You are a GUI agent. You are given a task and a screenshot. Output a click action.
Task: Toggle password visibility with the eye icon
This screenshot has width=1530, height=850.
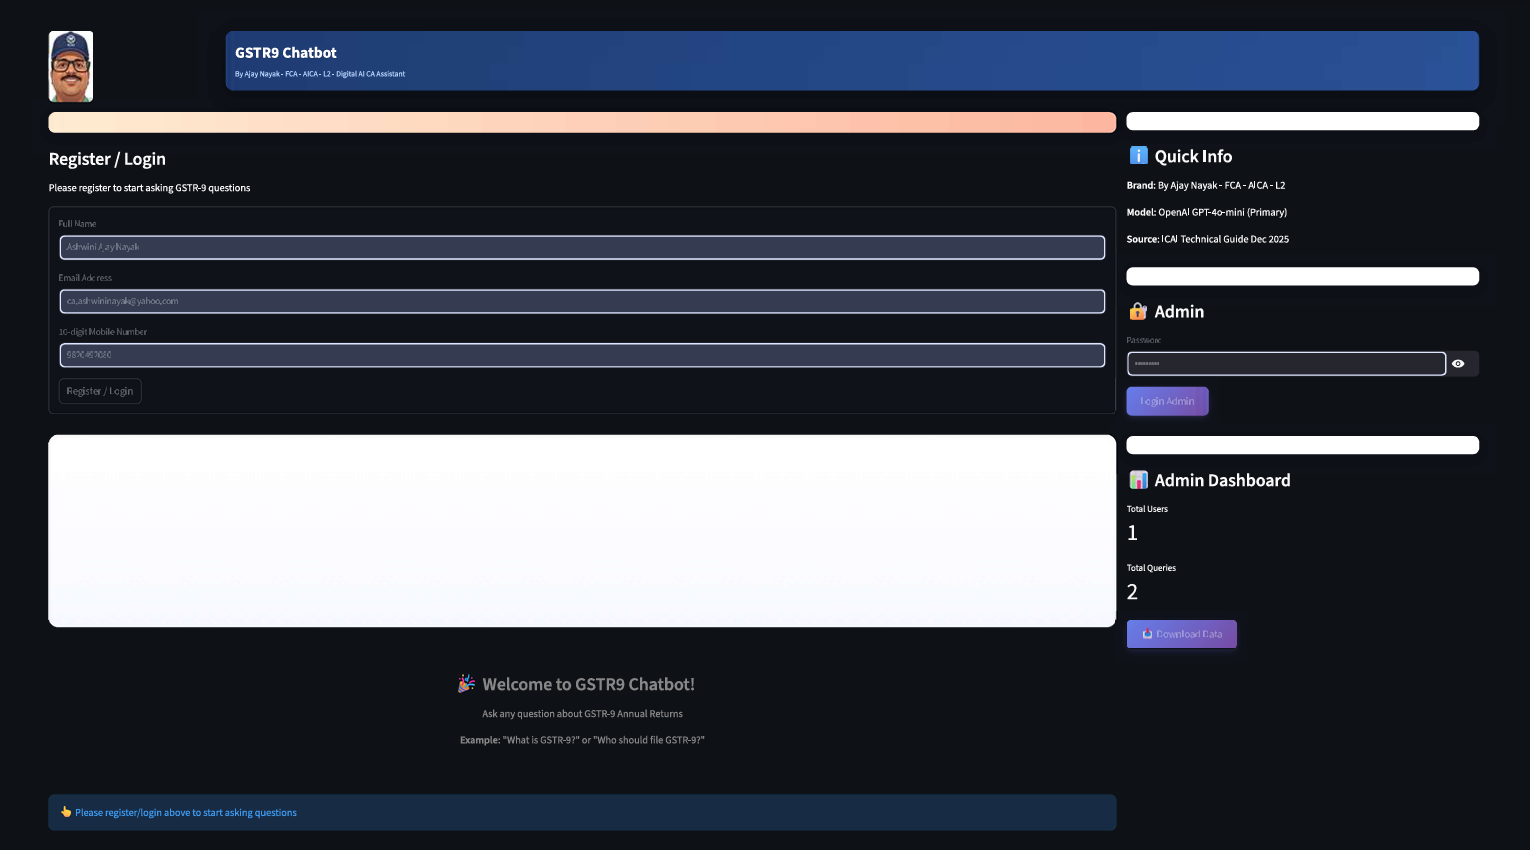(x=1458, y=364)
